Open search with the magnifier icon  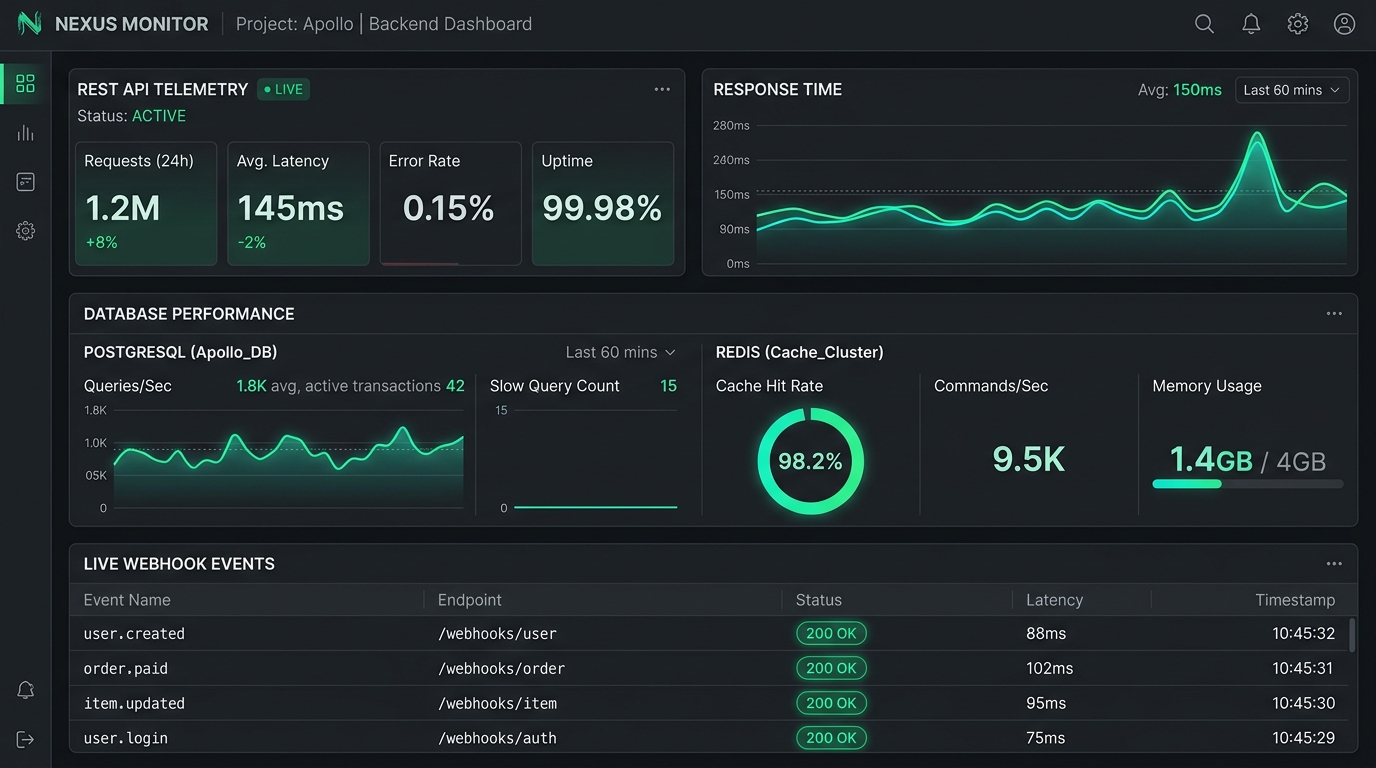[1204, 24]
